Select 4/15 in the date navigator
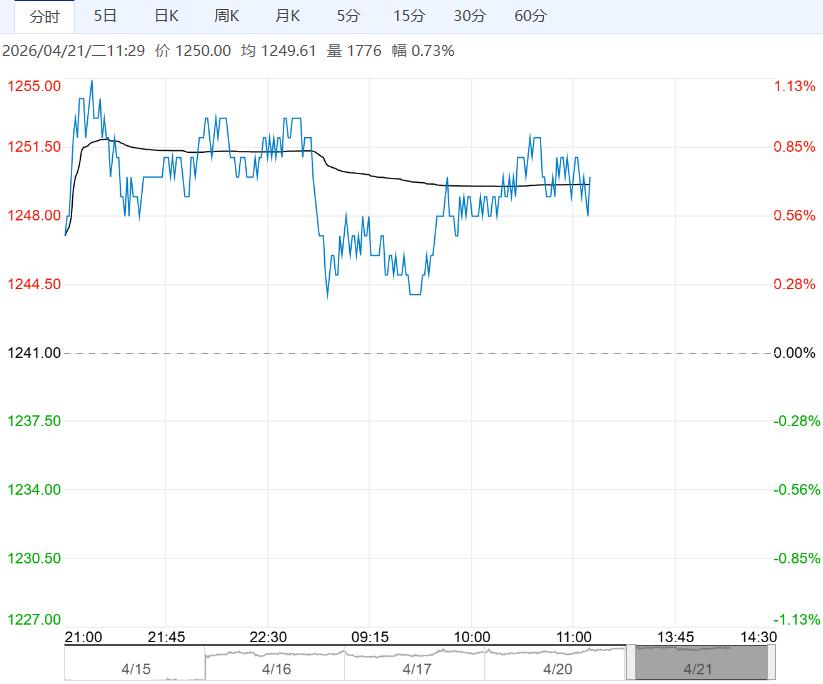Viewport: 823px width, 684px height. pyautogui.click(x=134, y=667)
